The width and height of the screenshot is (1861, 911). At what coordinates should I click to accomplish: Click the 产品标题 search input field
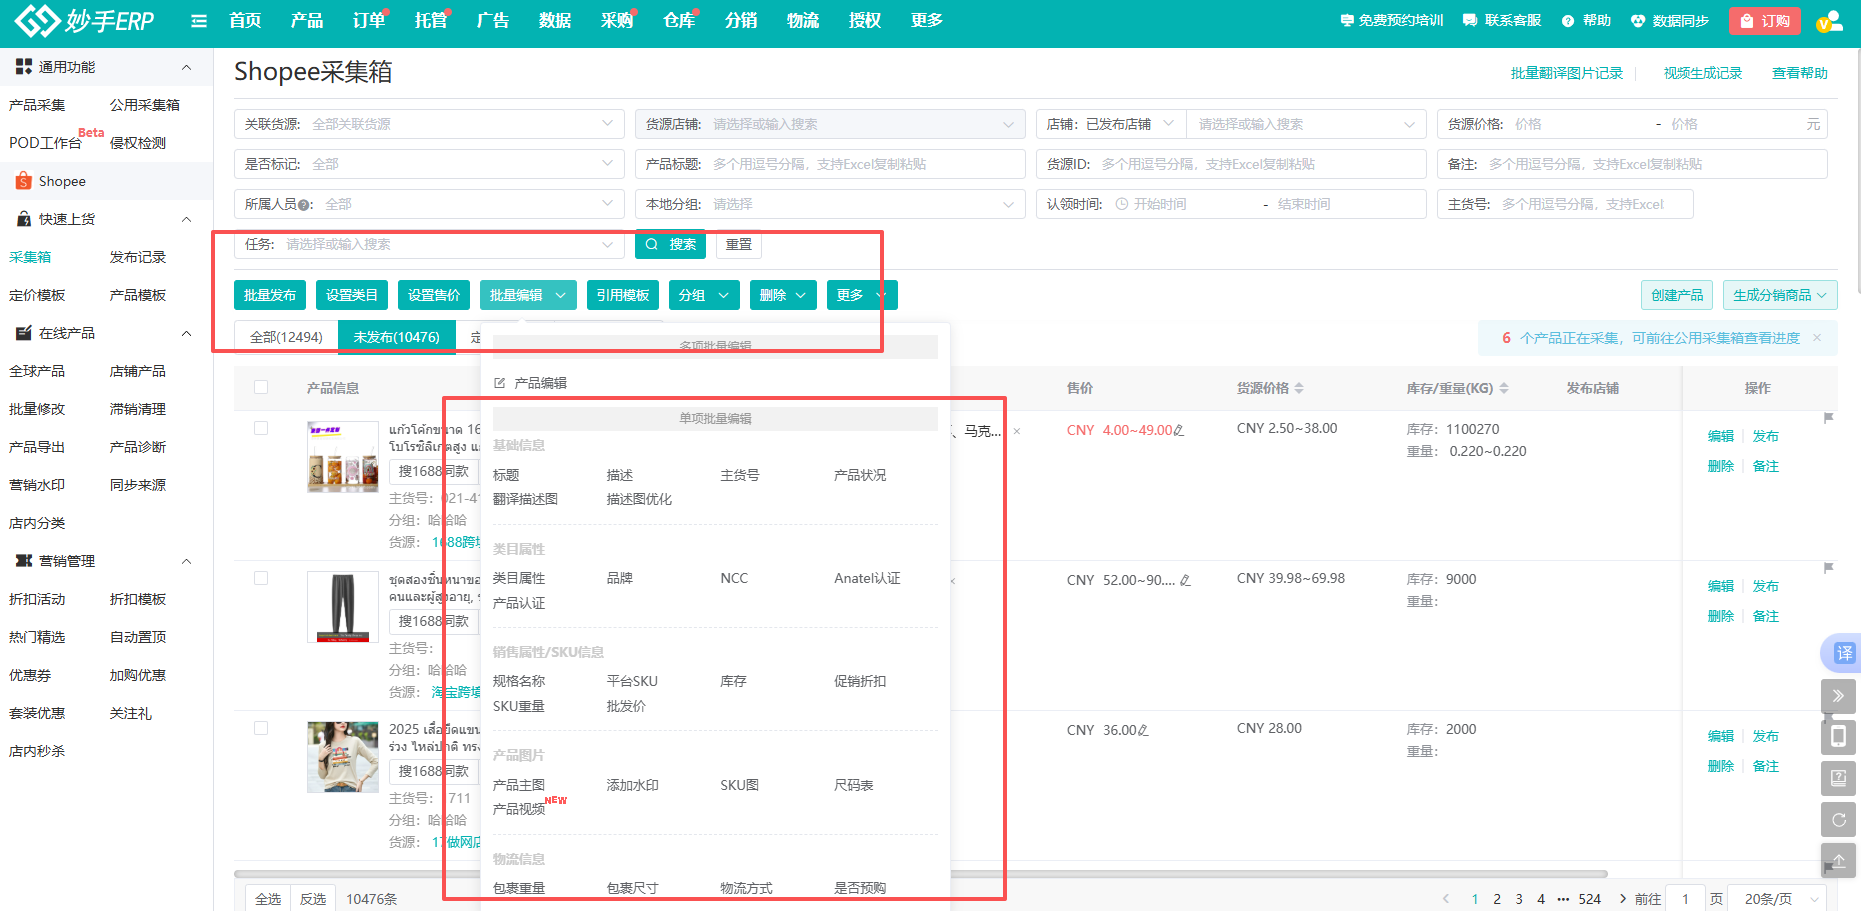(x=860, y=164)
